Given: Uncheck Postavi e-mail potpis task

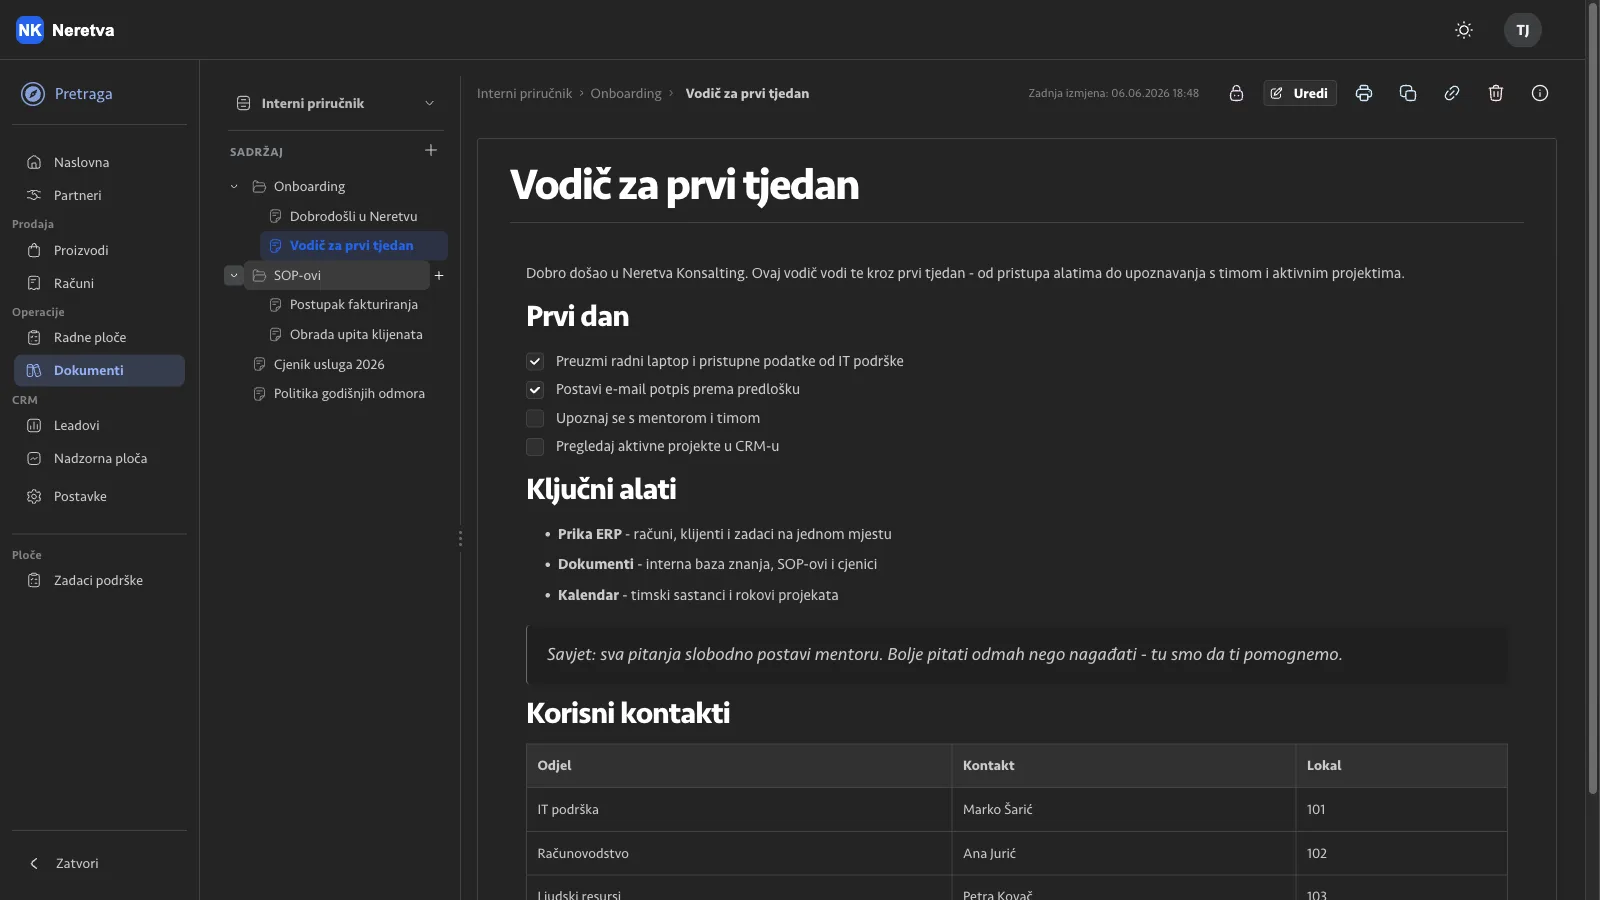Looking at the screenshot, I should (x=535, y=389).
